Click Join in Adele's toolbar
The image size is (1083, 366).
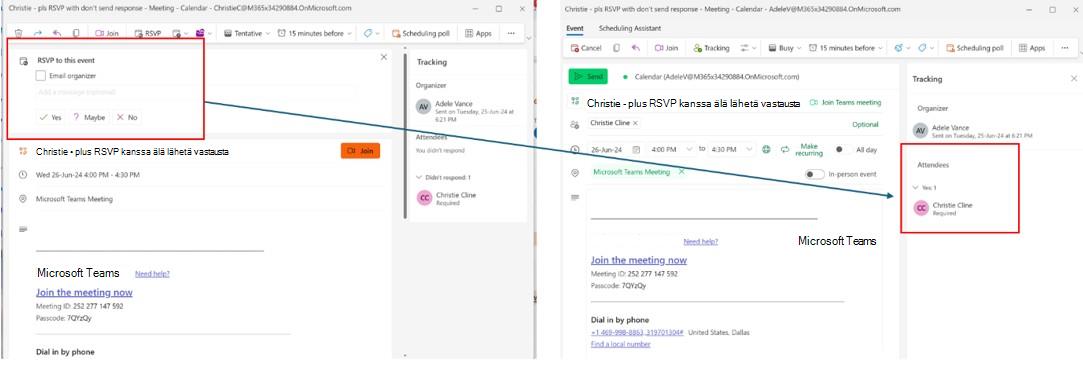click(x=666, y=48)
